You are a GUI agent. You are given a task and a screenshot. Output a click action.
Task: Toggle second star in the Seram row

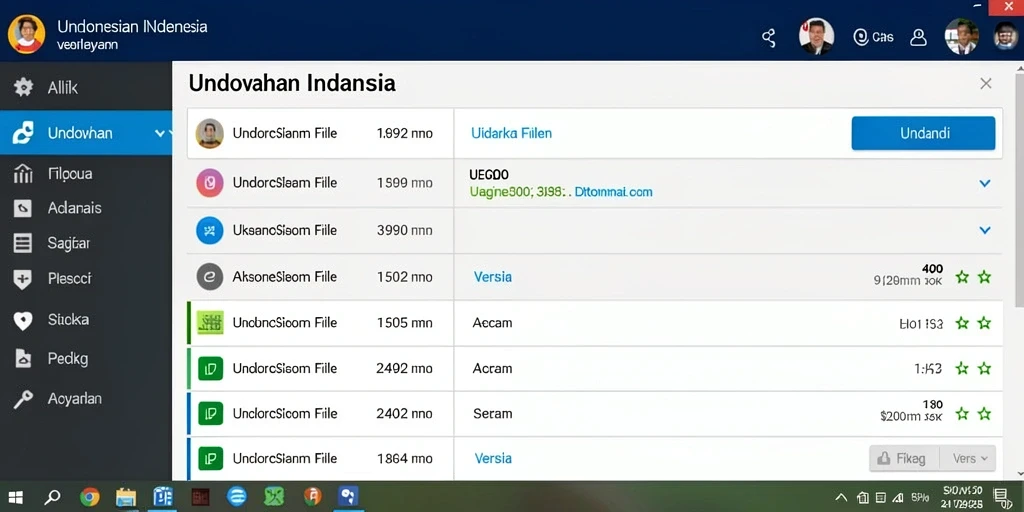click(984, 413)
